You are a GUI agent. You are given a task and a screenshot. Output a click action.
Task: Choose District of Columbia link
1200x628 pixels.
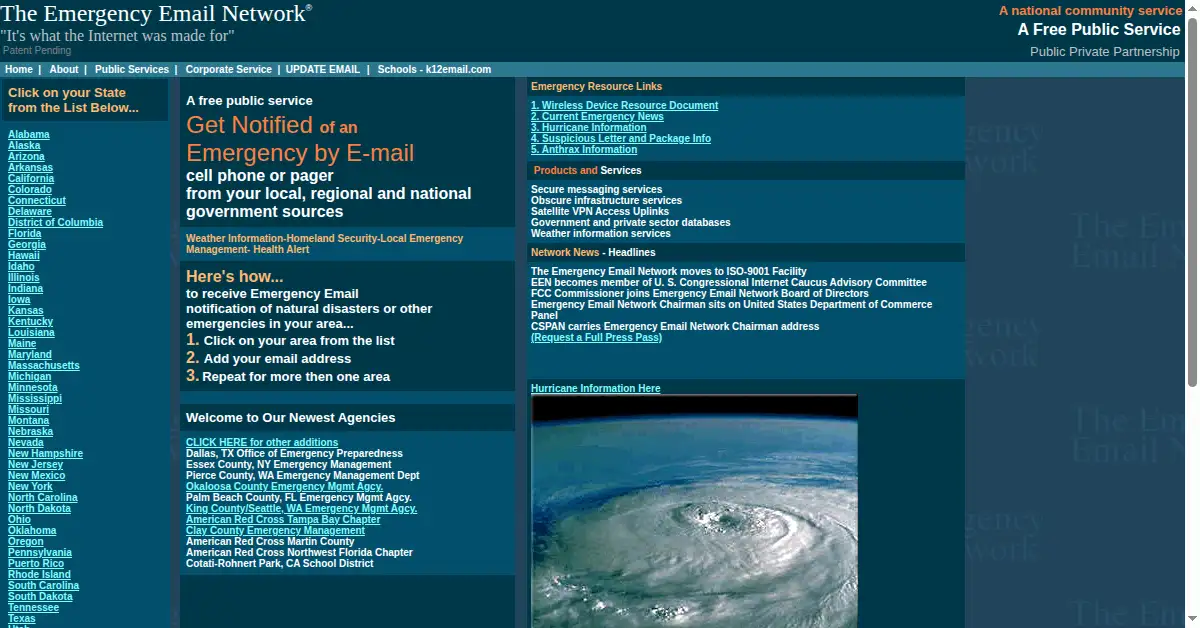pos(55,222)
